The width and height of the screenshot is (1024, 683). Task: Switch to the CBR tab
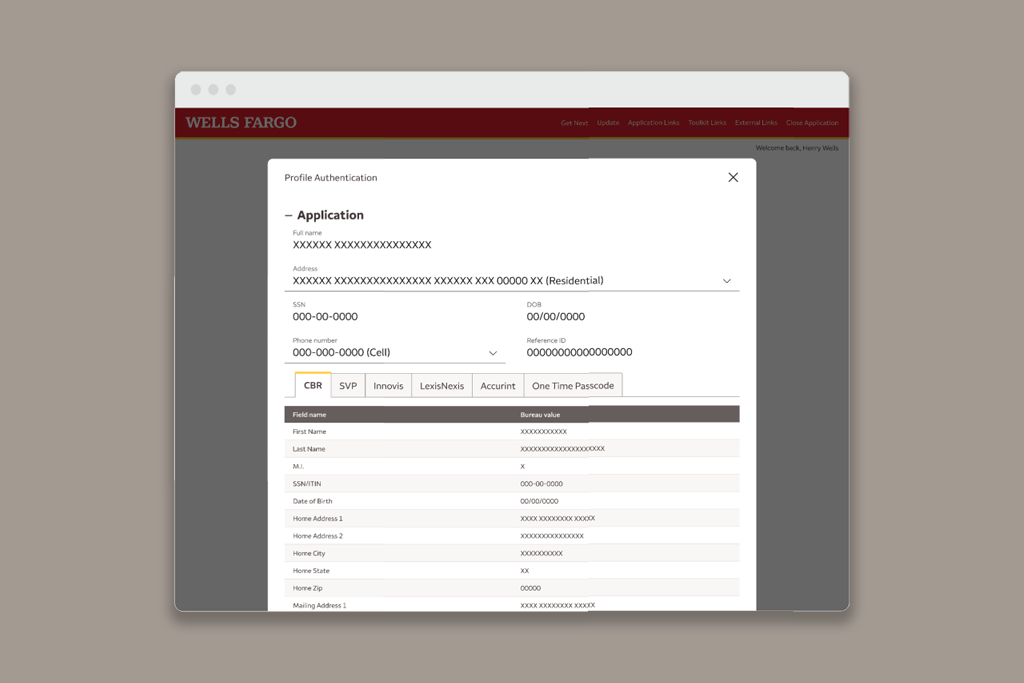313,385
